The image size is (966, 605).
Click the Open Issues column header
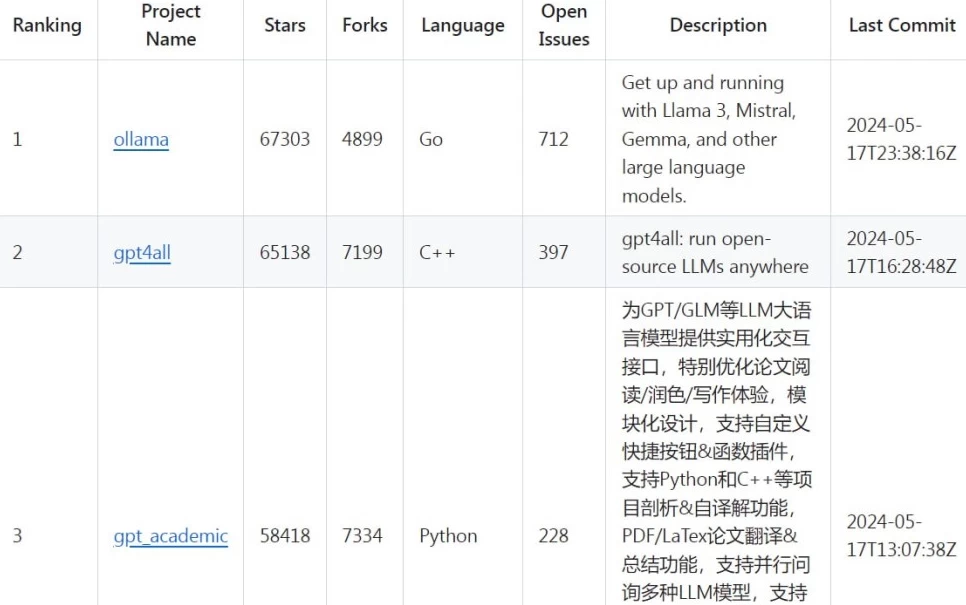[x=564, y=26]
